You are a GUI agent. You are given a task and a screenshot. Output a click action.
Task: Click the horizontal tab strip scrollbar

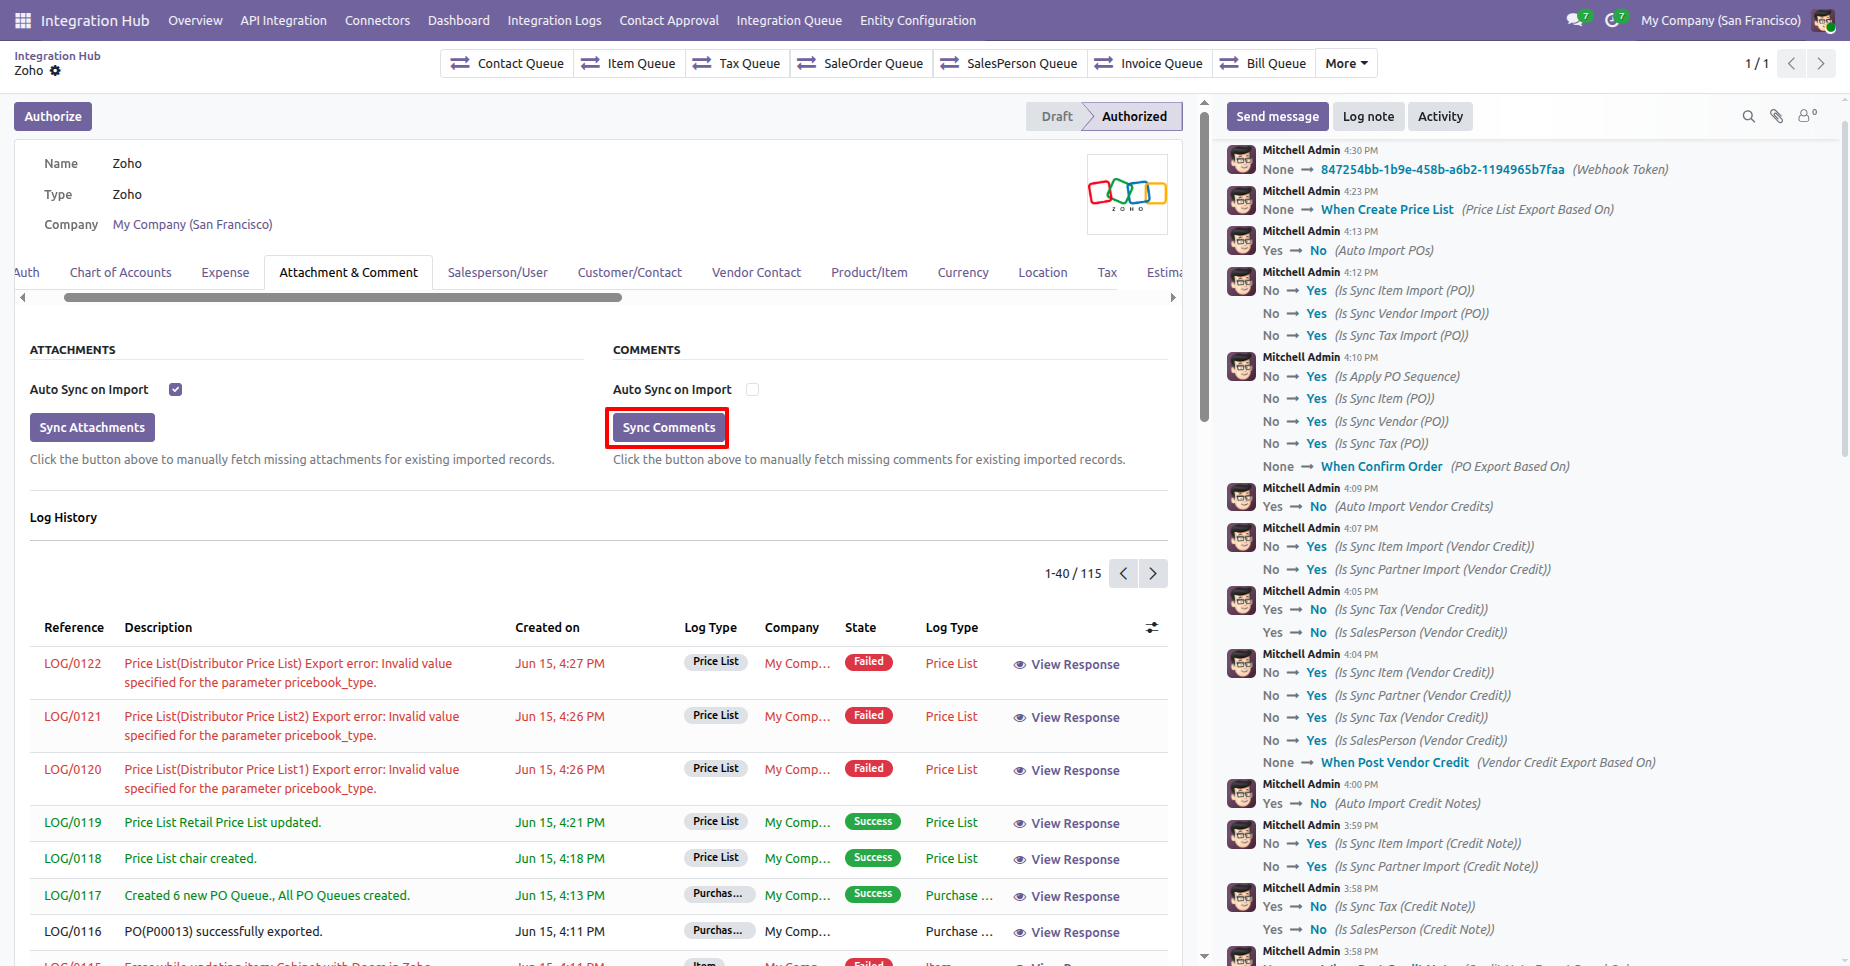345,298
